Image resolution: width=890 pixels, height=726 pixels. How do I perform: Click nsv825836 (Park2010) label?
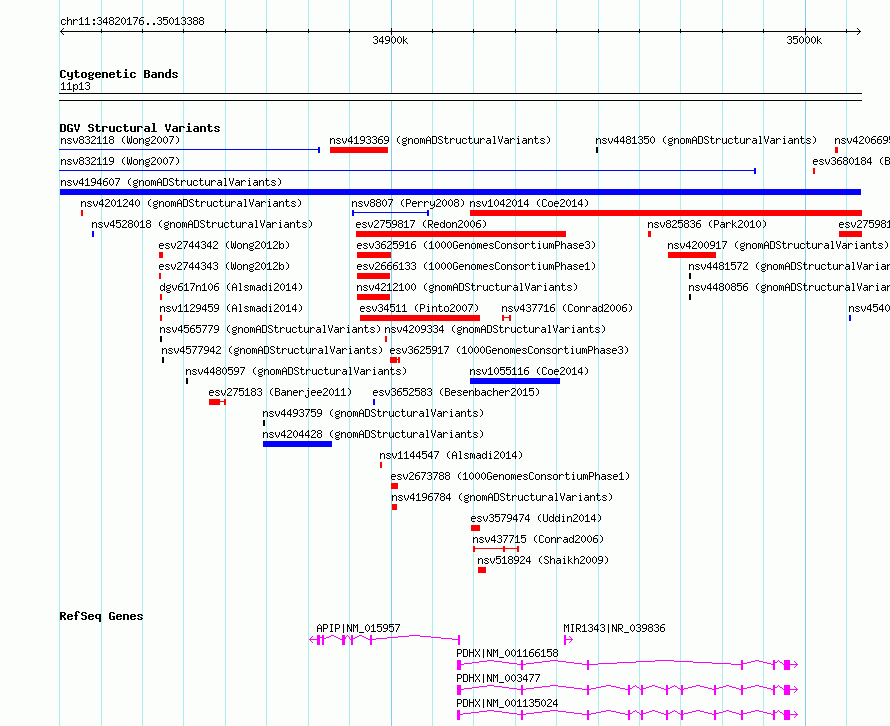(x=707, y=224)
